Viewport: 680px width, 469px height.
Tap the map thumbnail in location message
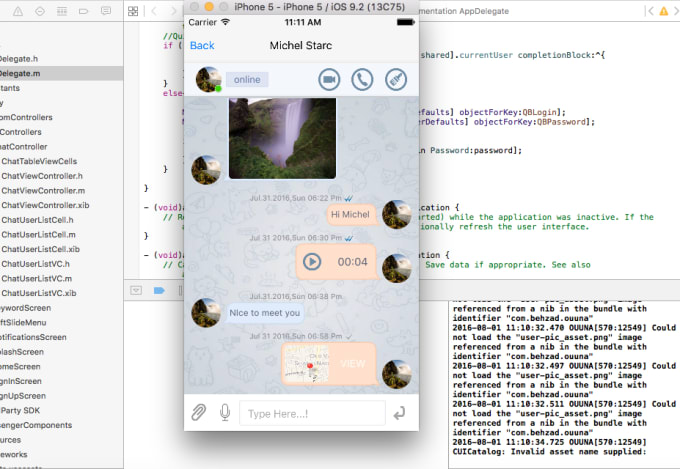click(x=307, y=364)
